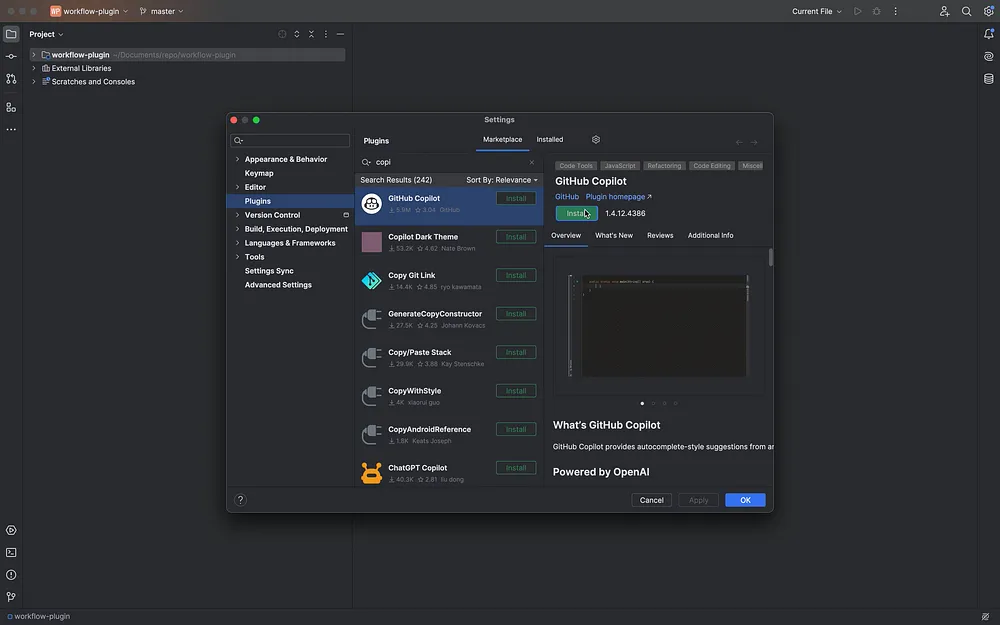Click the expand/collapse arrows in Project panel
Image resolution: width=1000 pixels, height=625 pixels.
click(x=297, y=34)
